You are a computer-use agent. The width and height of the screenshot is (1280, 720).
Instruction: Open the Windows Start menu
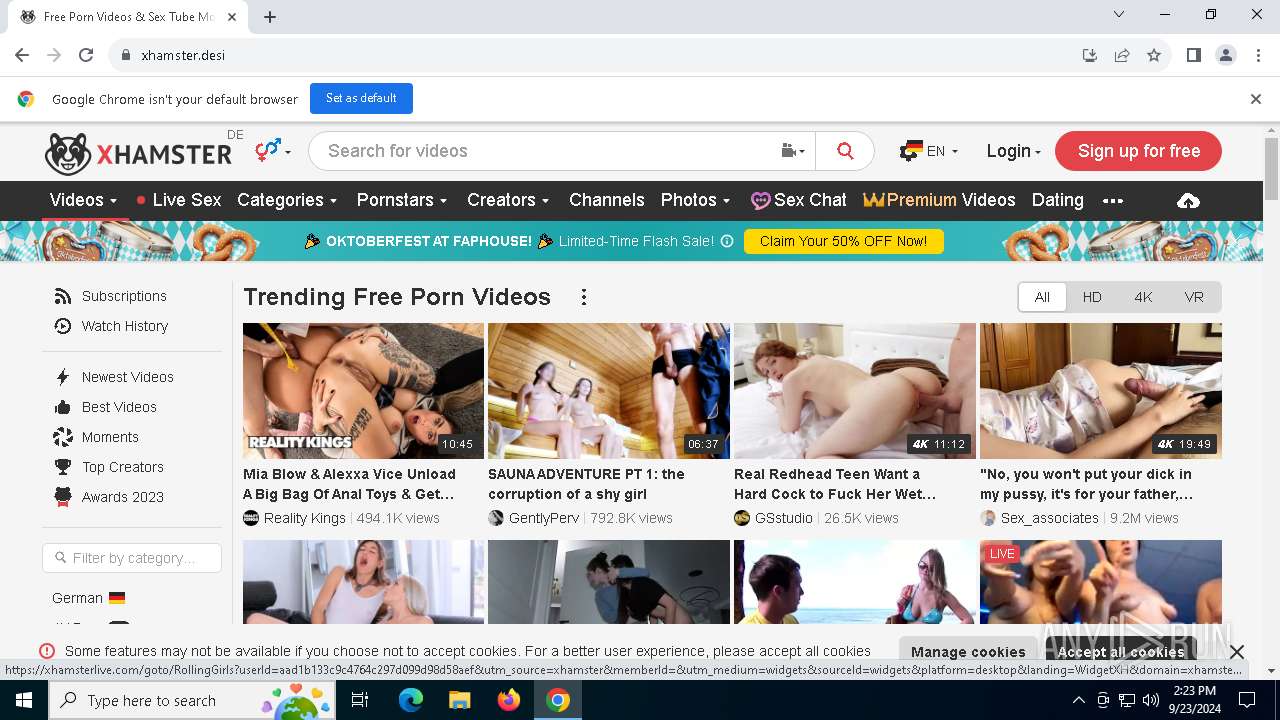(x=24, y=700)
